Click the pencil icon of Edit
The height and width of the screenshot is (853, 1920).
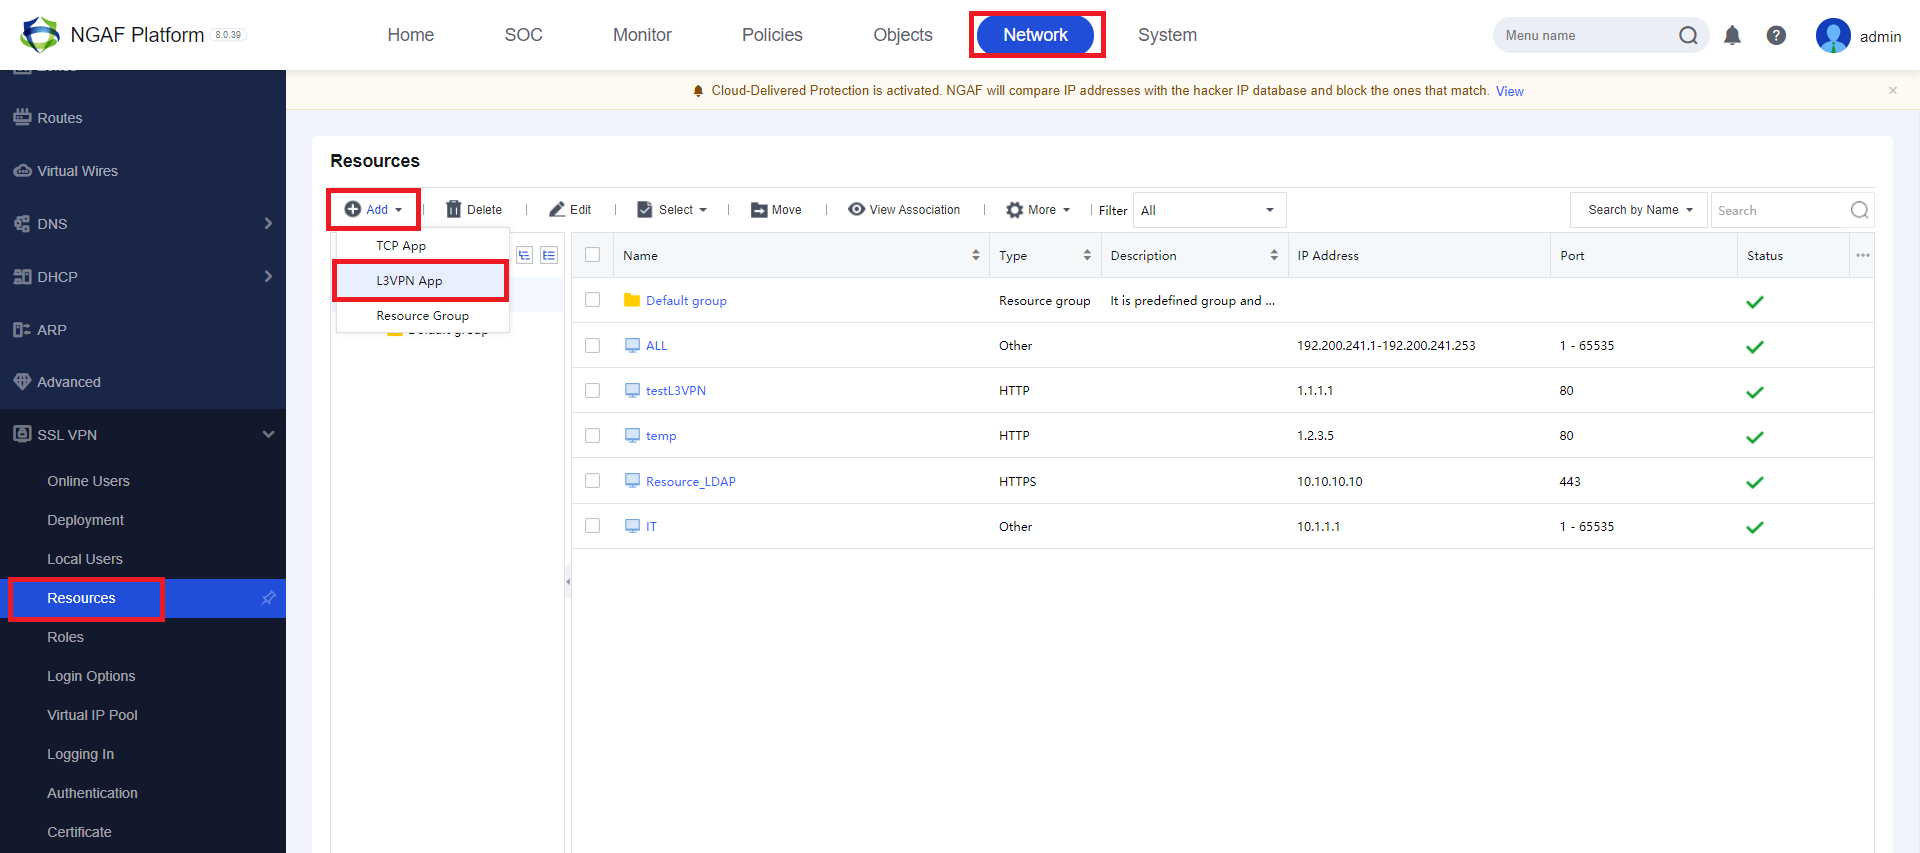(x=557, y=209)
